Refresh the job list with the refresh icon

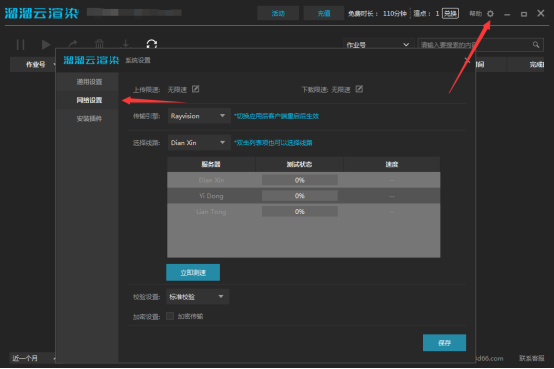[x=152, y=44]
